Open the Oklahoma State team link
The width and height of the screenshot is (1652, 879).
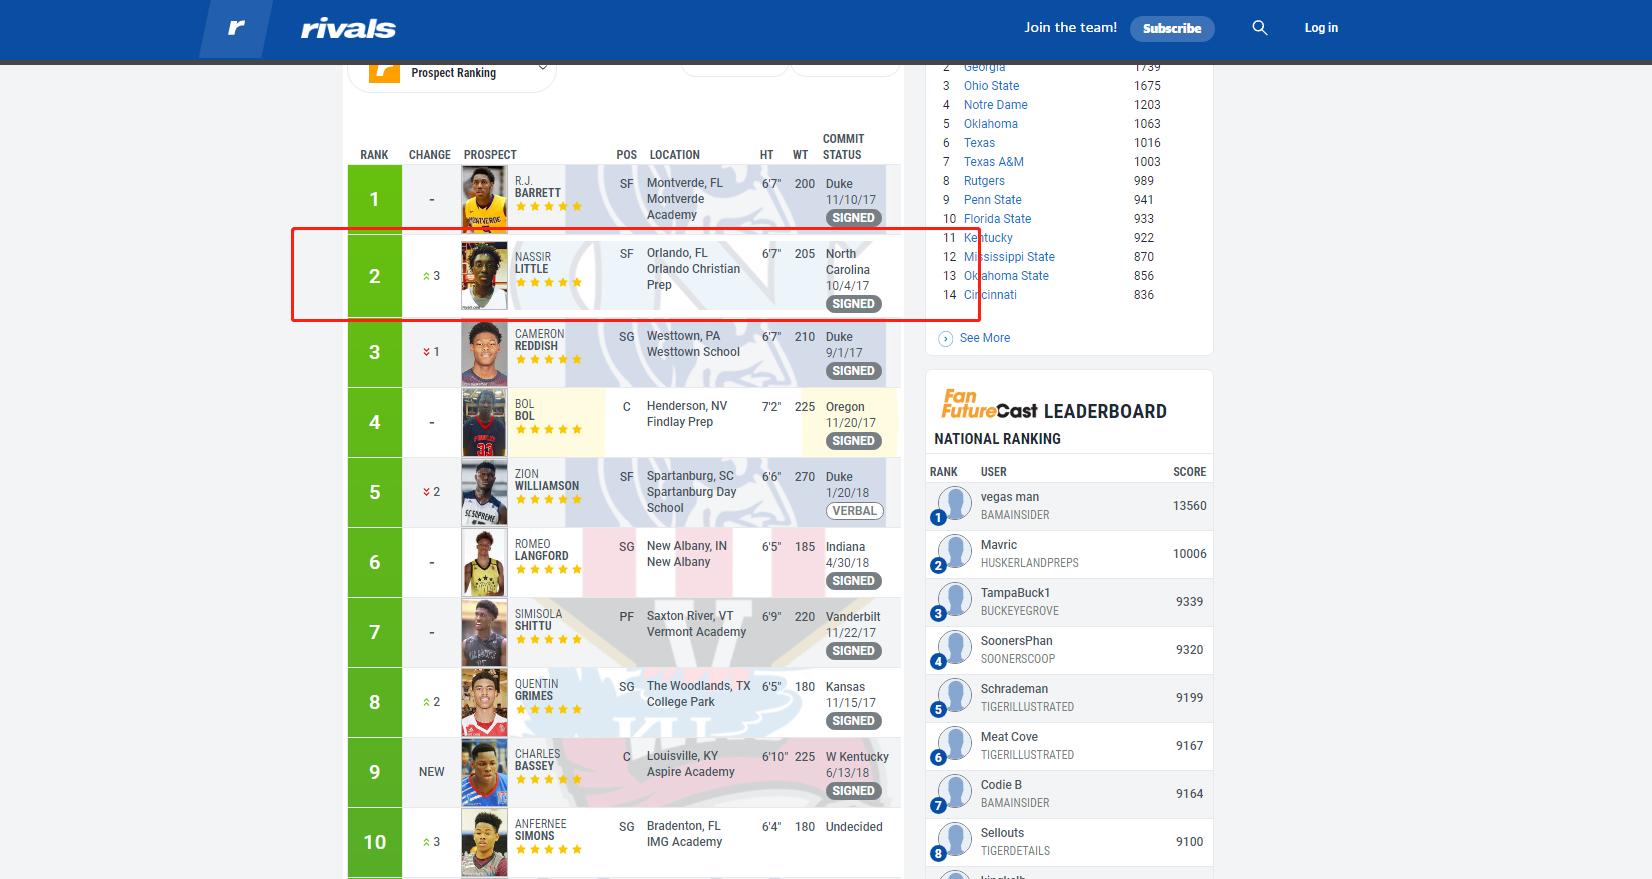pyautogui.click(x=1006, y=276)
